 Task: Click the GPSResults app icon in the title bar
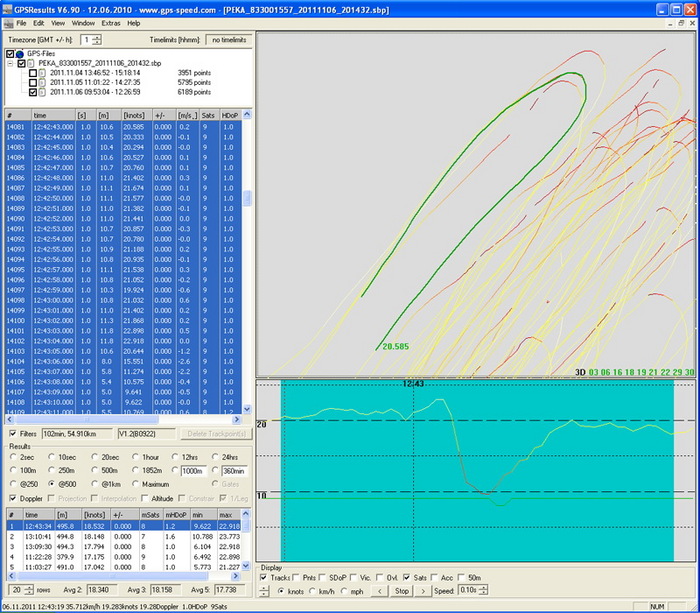(x=8, y=7)
